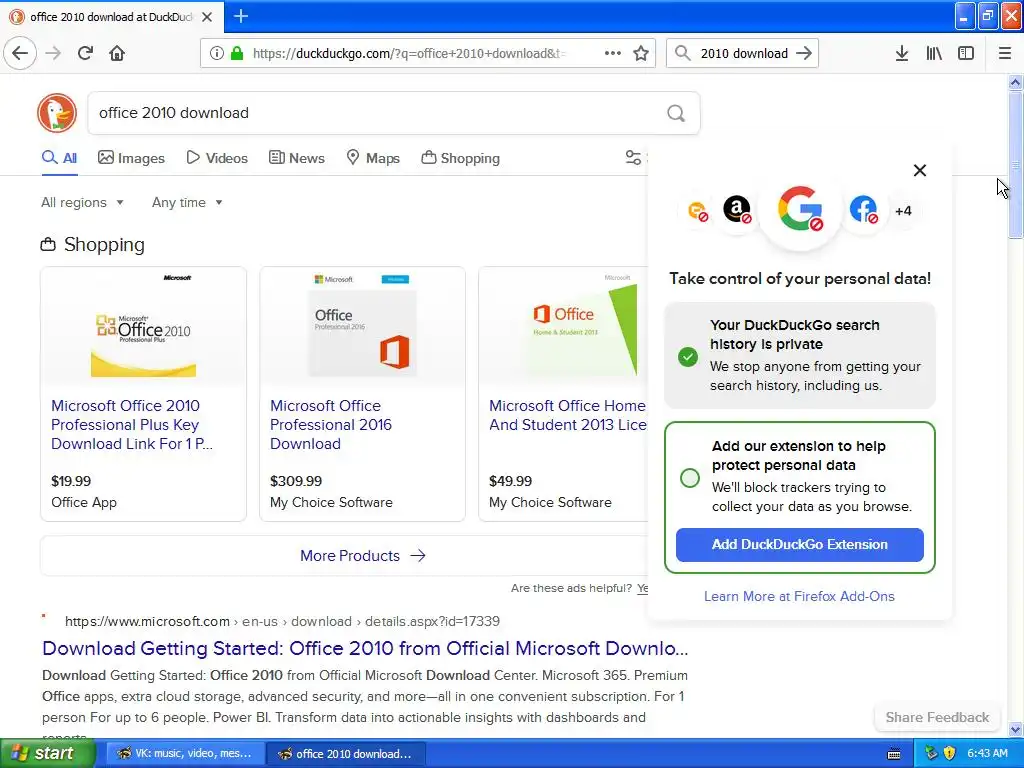
Task: Open Download Getting Started: Office 2010 result
Action: 365,648
